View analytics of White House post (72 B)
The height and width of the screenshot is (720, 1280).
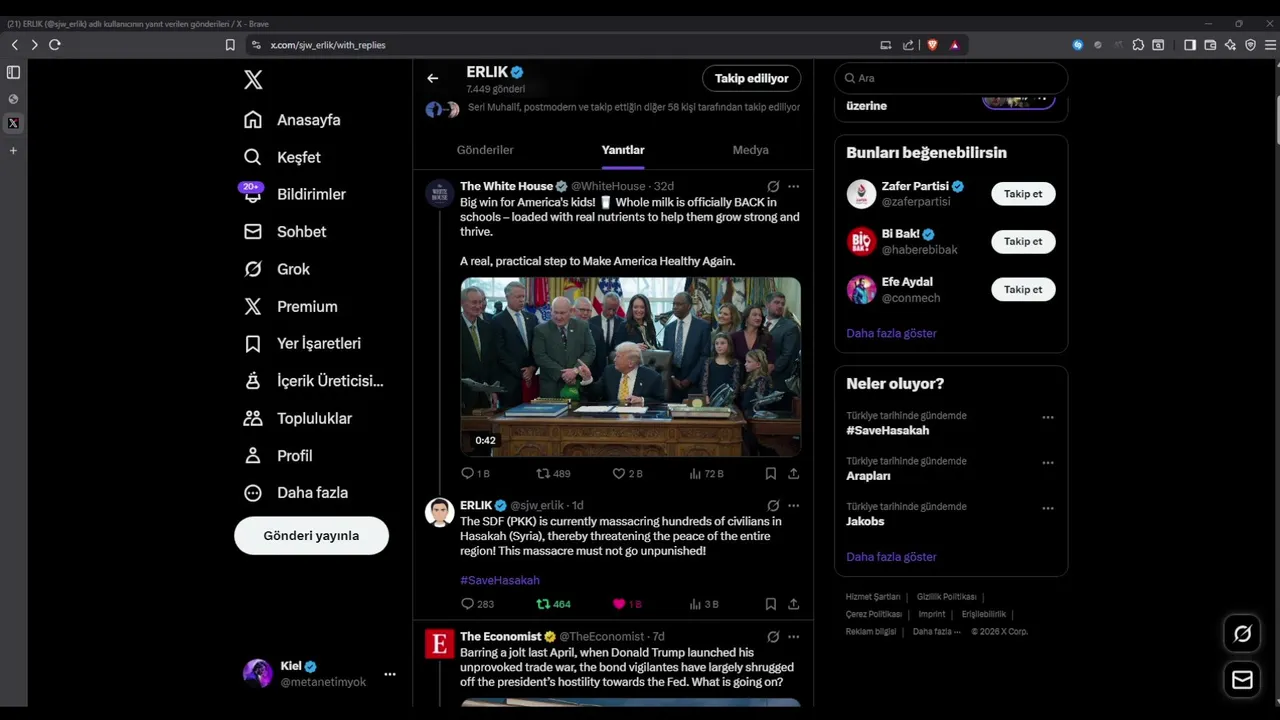point(706,473)
